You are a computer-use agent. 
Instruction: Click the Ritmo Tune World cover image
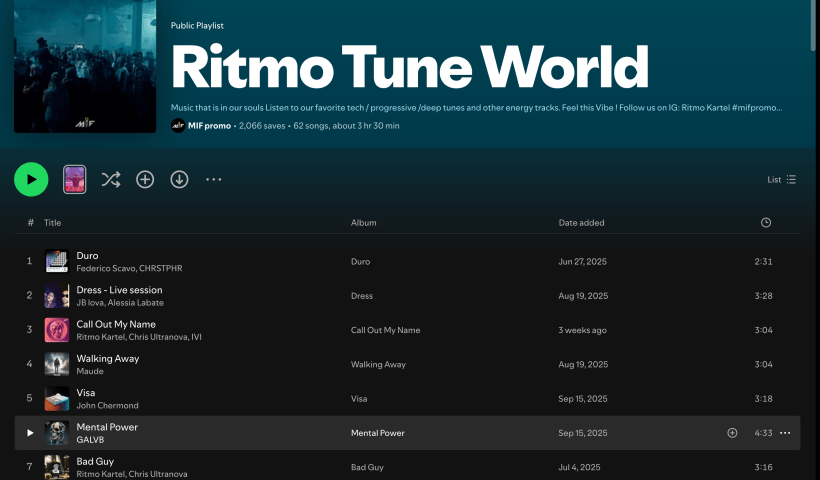[x=85, y=66]
